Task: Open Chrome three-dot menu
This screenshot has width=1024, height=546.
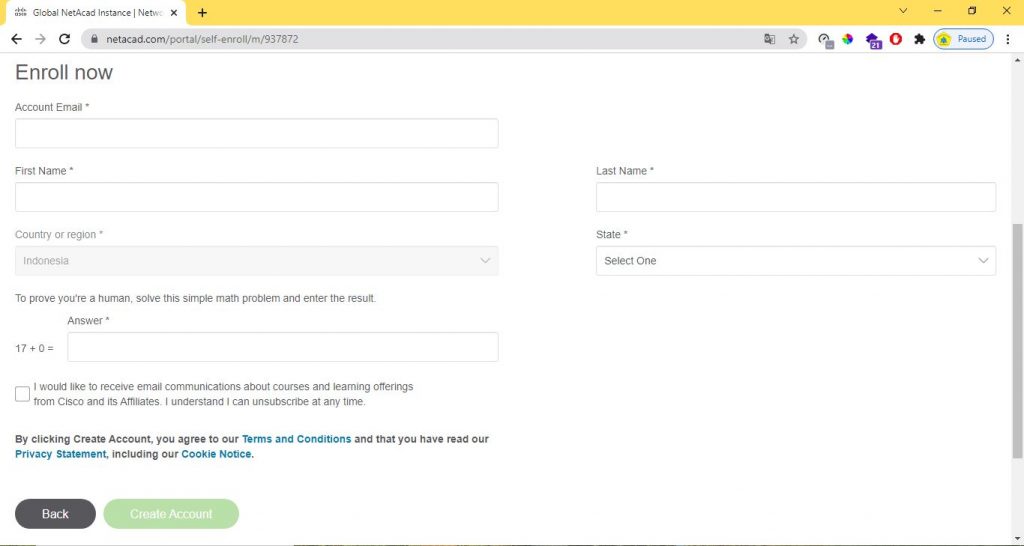Action: pos(1008,39)
